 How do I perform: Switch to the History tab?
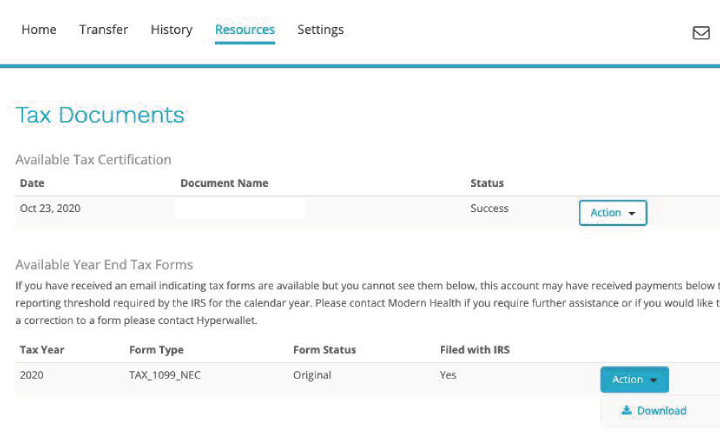[171, 30]
